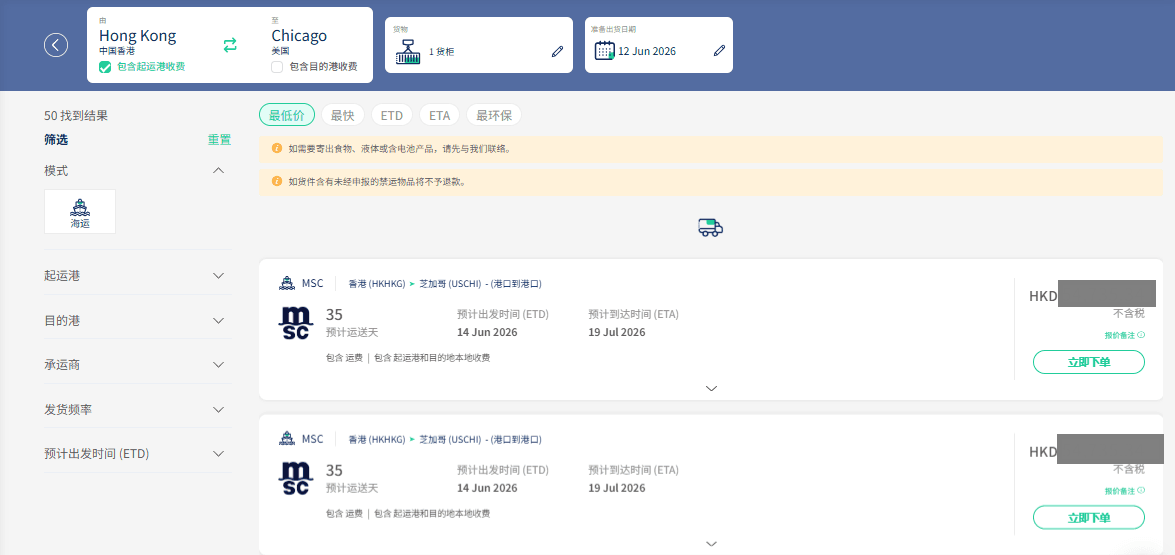Click the delivery truck icon above results
Viewport: 1175px width, 555px height.
point(710,227)
